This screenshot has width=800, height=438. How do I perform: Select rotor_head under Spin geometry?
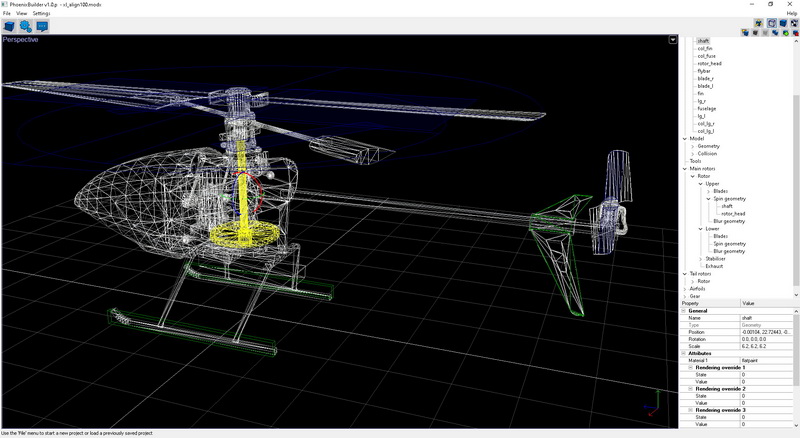[x=732, y=213]
